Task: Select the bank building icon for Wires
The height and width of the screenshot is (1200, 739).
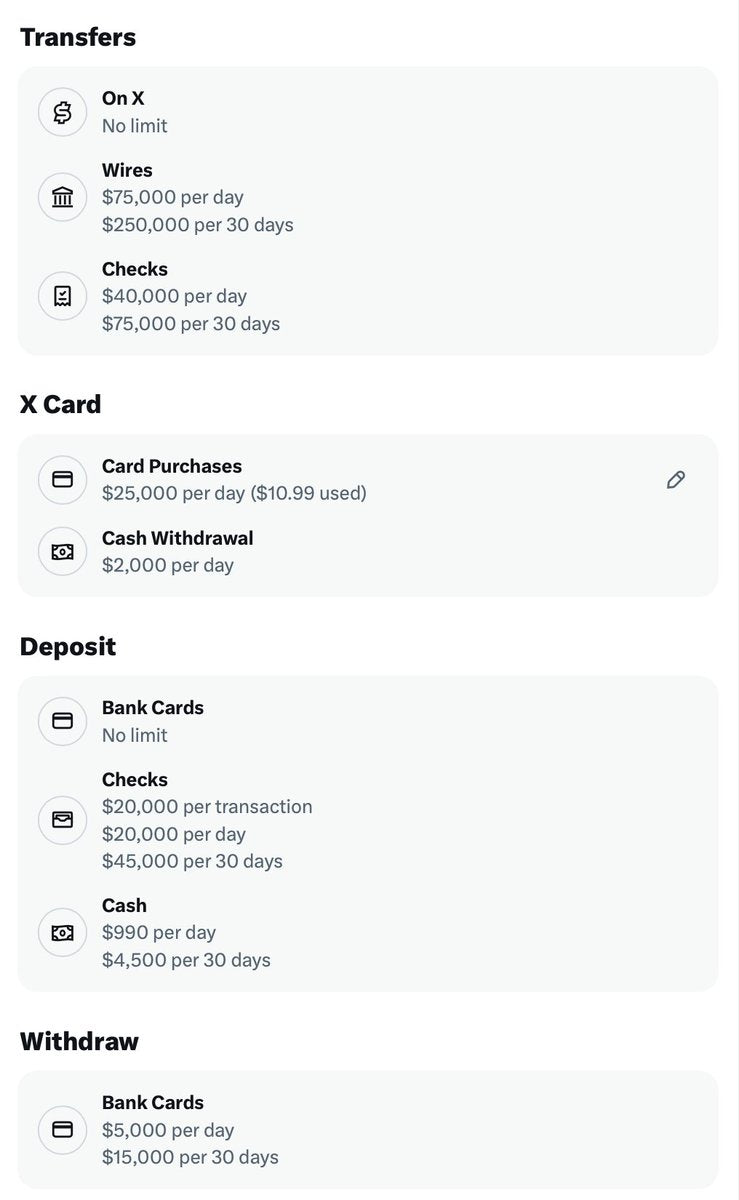Action: pyautogui.click(x=62, y=197)
